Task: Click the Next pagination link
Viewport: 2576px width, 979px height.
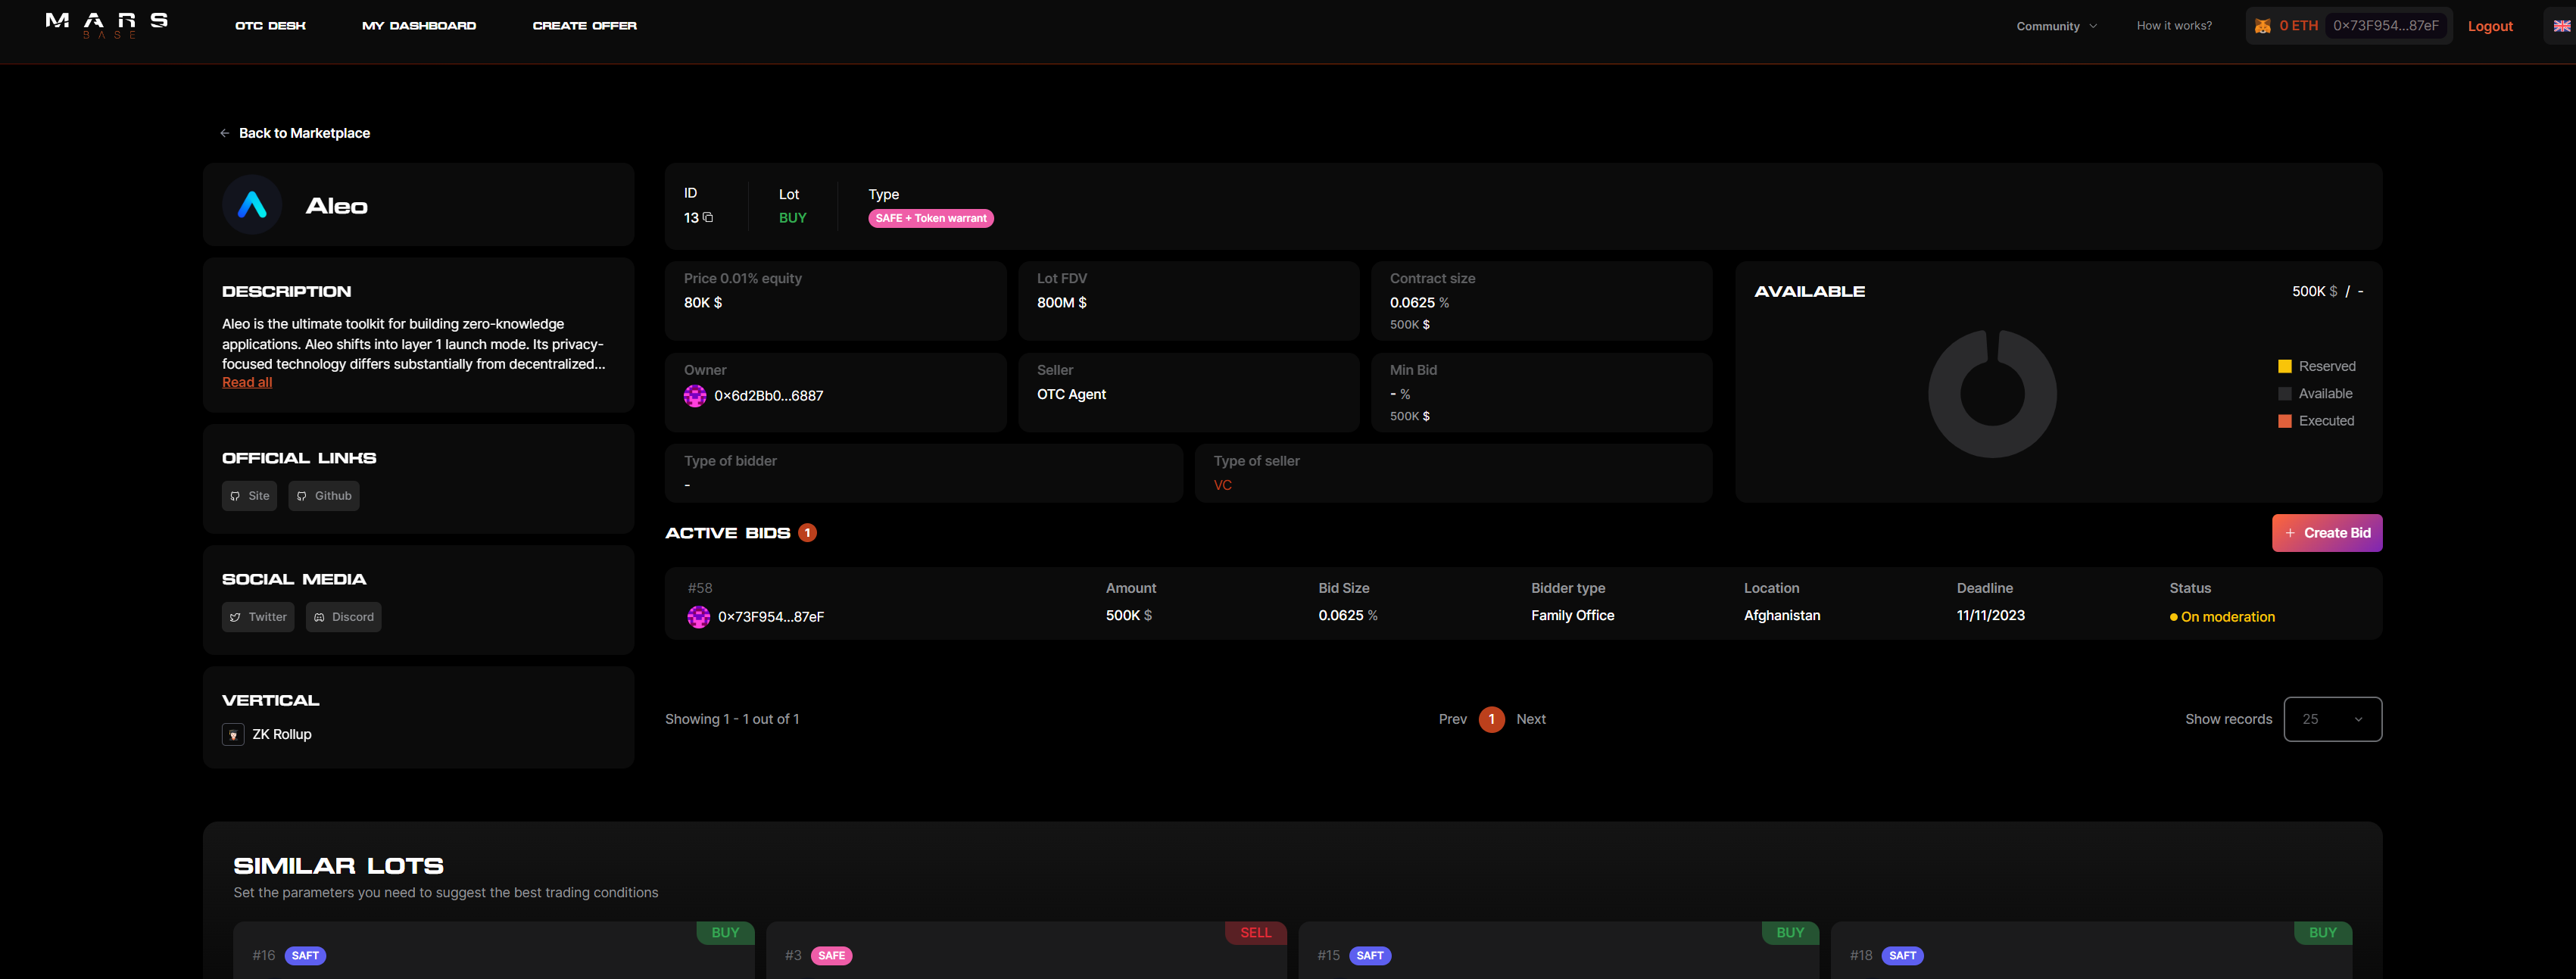Action: tap(1530, 719)
